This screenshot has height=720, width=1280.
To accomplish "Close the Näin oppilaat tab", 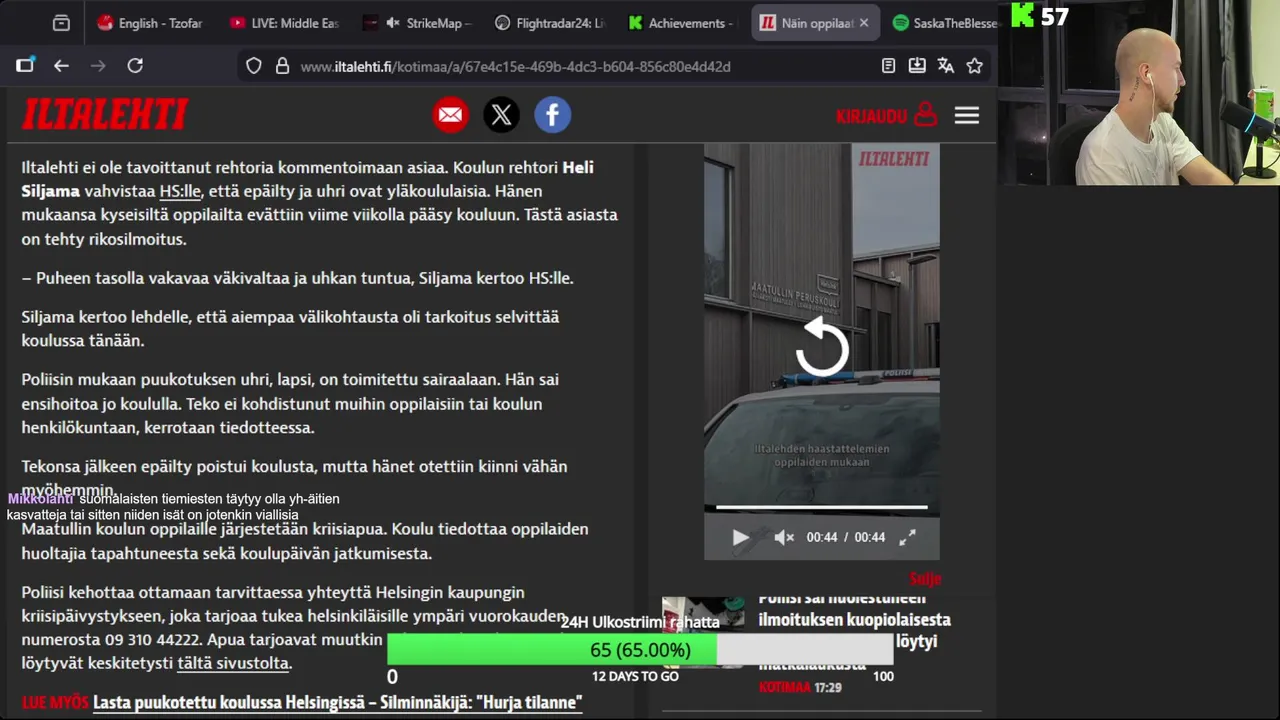I will [864, 23].
